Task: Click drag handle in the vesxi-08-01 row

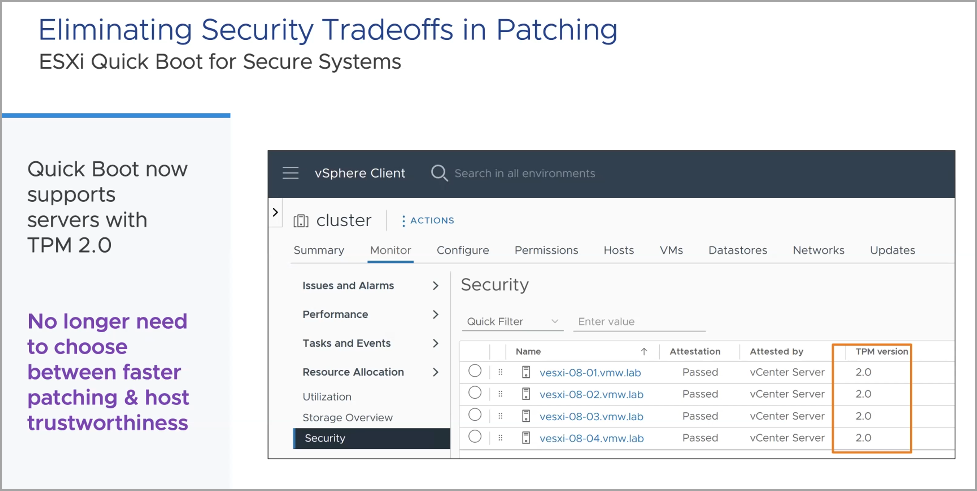Action: [500, 373]
